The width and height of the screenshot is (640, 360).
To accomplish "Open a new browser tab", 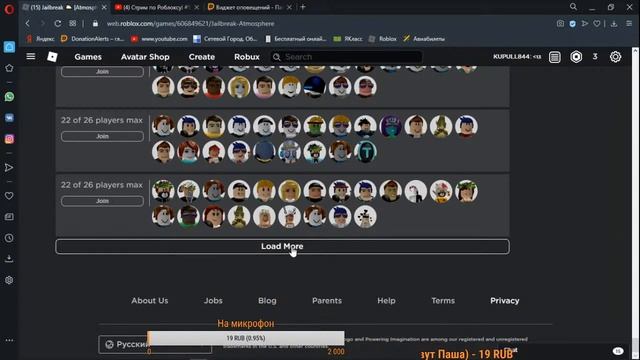I will click(x=303, y=7).
